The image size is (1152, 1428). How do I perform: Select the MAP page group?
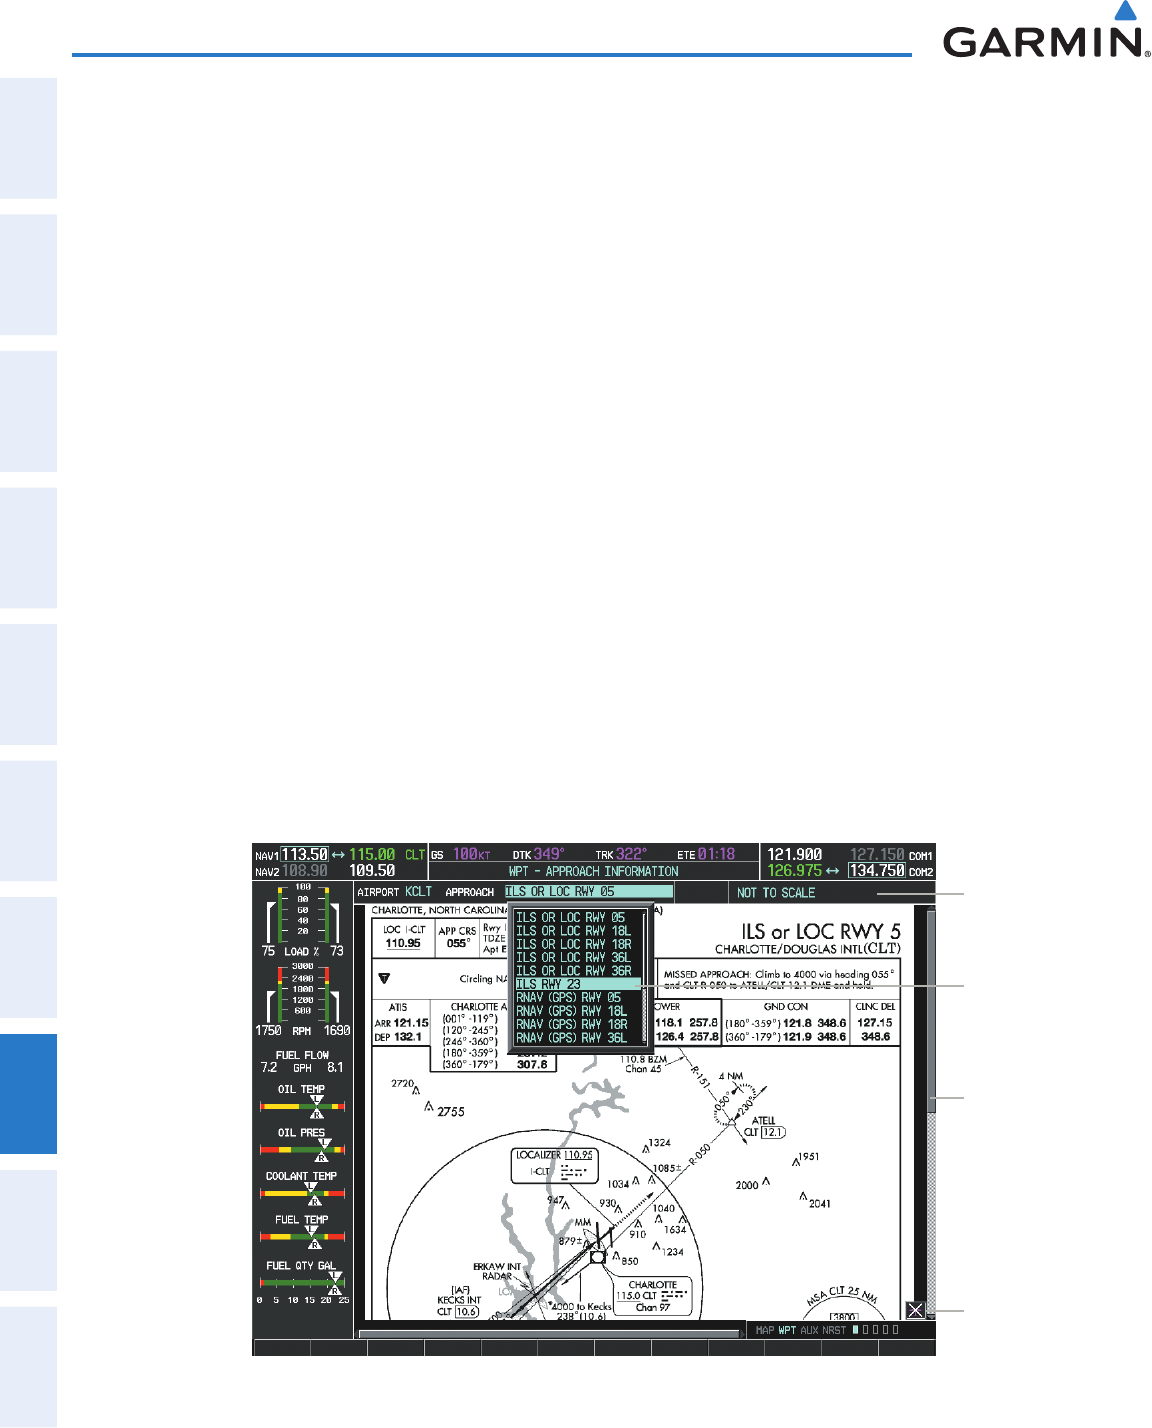[765, 1330]
